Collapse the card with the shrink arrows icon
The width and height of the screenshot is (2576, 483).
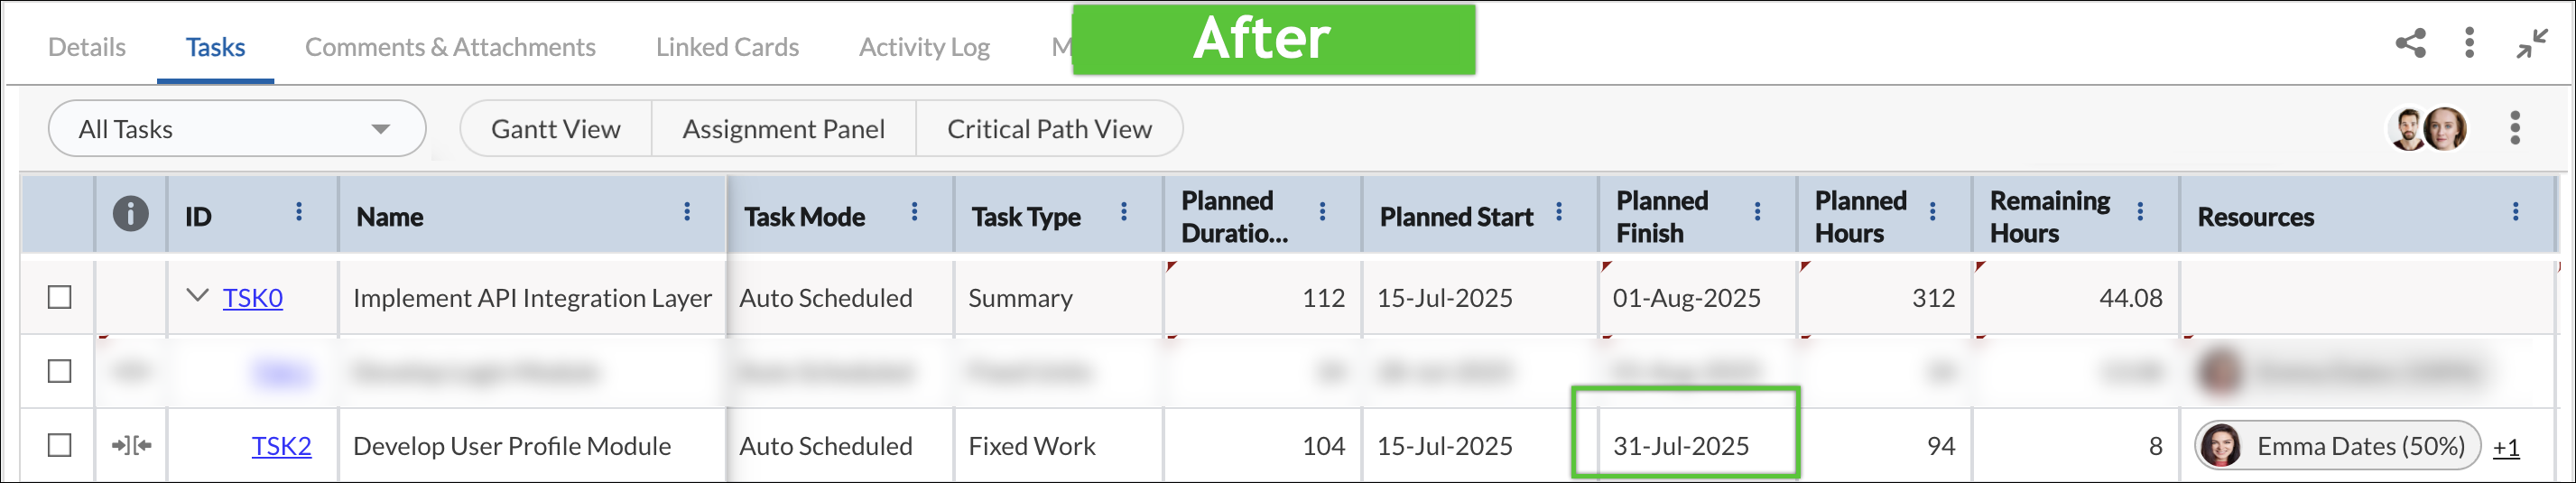pyautogui.click(x=2531, y=43)
